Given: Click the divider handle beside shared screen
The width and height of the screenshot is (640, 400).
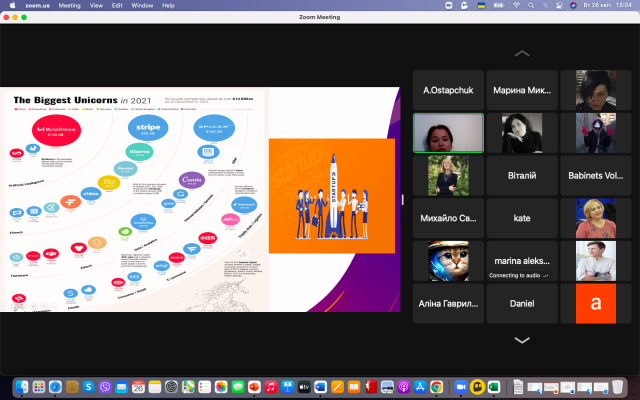Looking at the screenshot, I should click(x=403, y=200).
